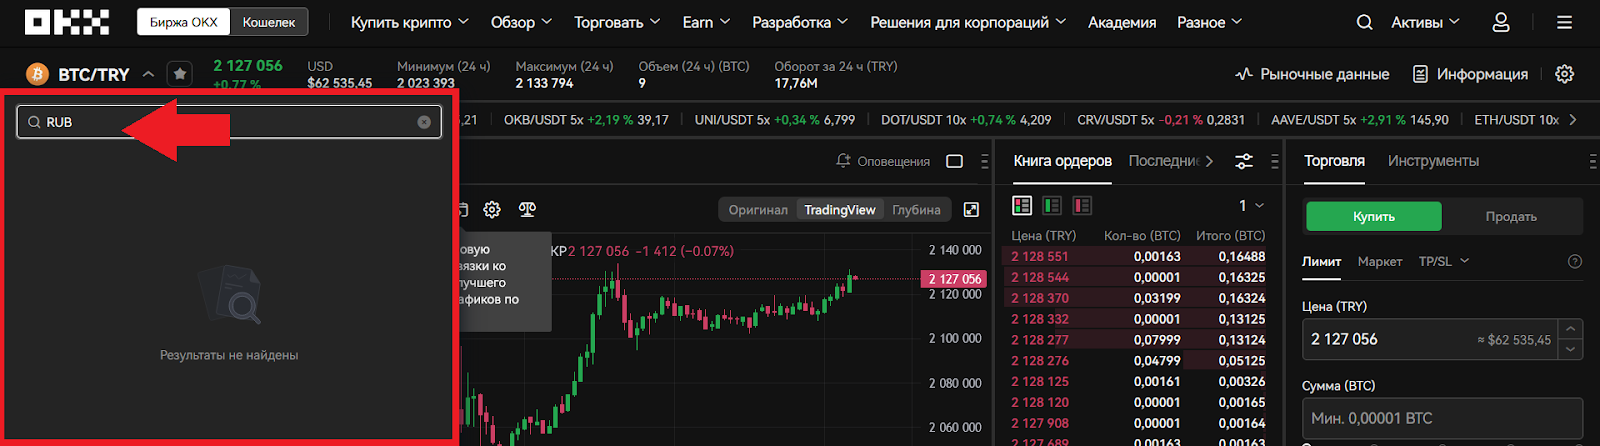The image size is (1600, 446).
Task: Click the balance scale compare icon
Action: [527, 209]
